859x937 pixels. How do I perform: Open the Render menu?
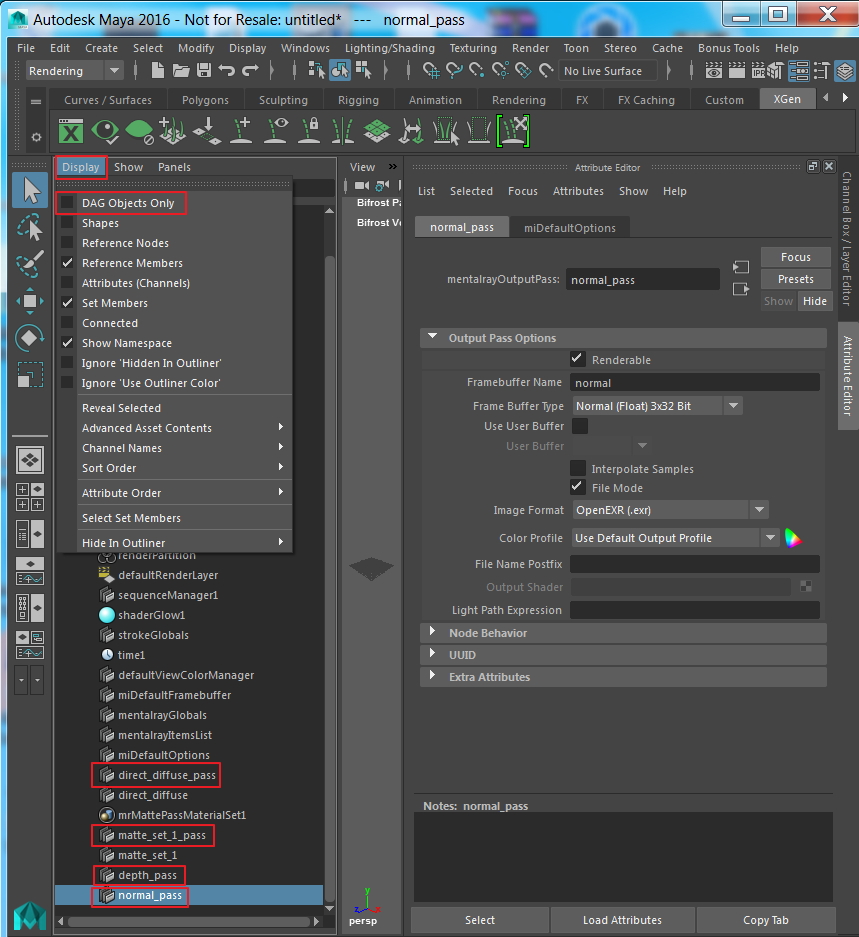pyautogui.click(x=530, y=47)
